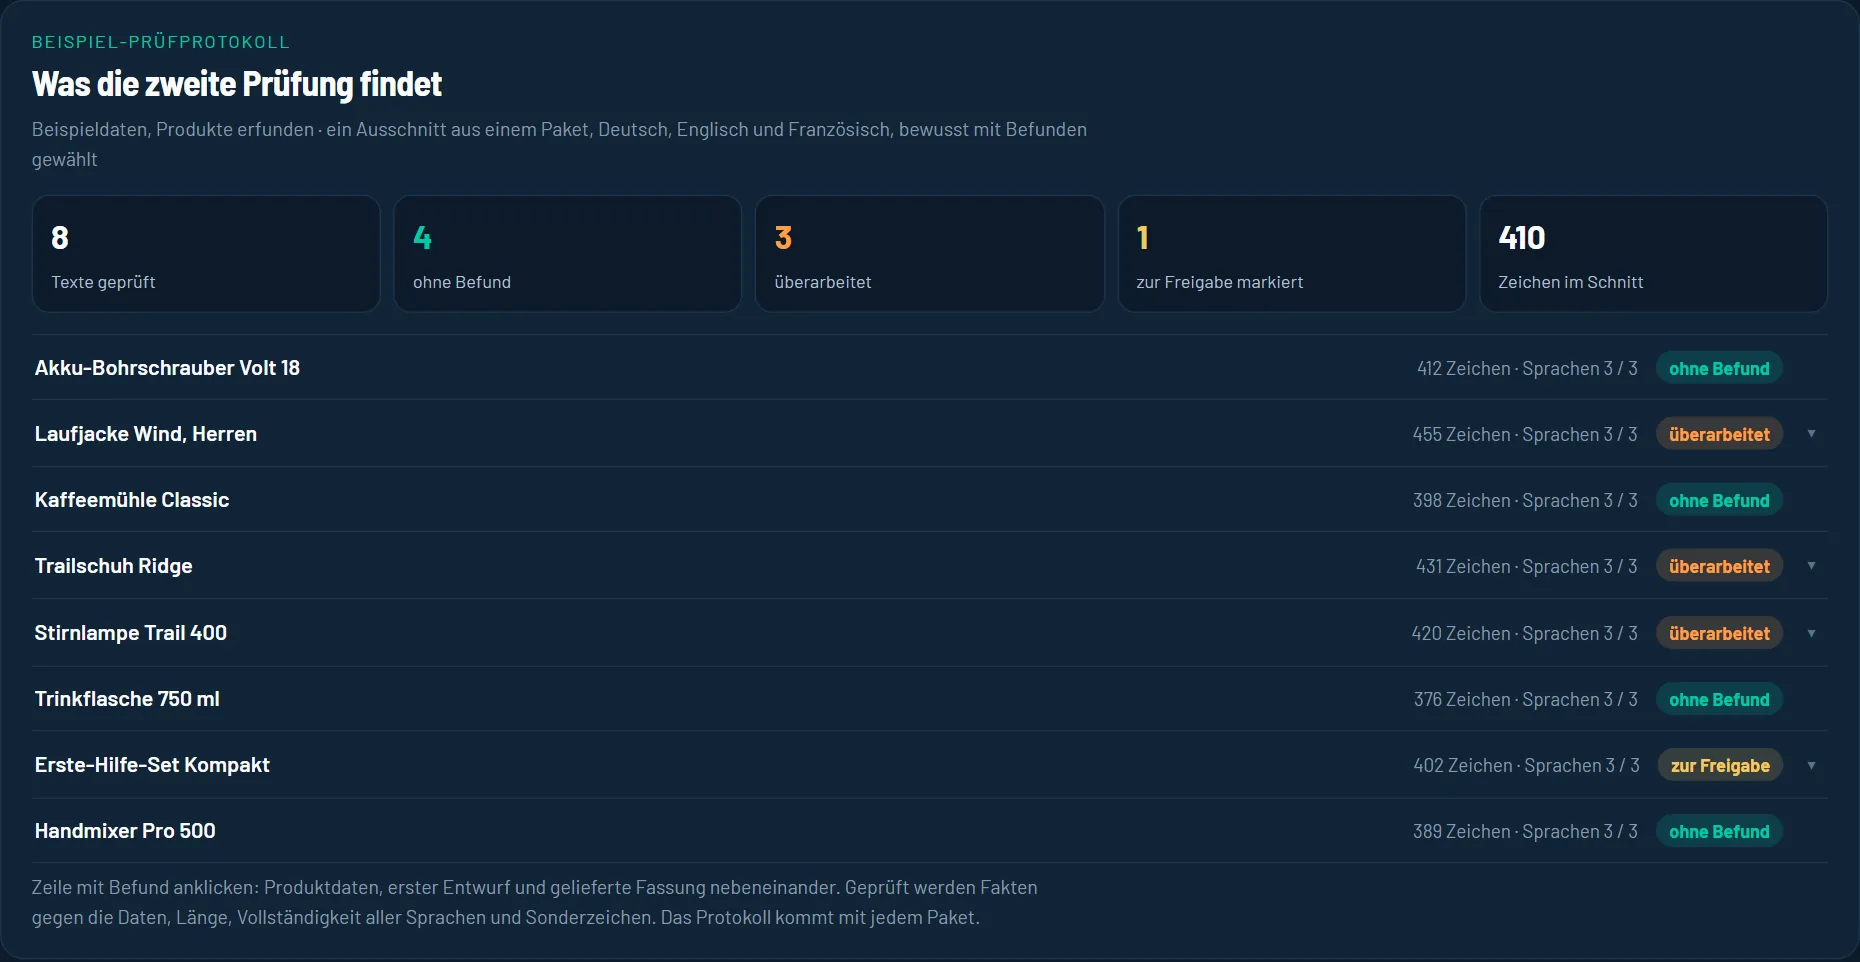Click the 'ohne Befund' badge for Trinkflasche 750 ml
The height and width of the screenshot is (962, 1860).
click(1719, 699)
